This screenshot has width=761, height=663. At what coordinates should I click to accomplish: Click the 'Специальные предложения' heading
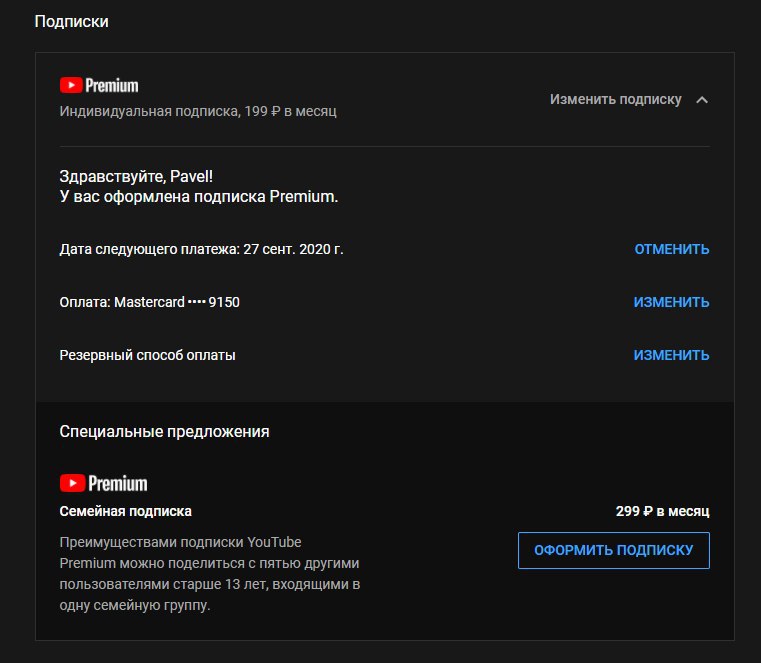[x=165, y=431]
